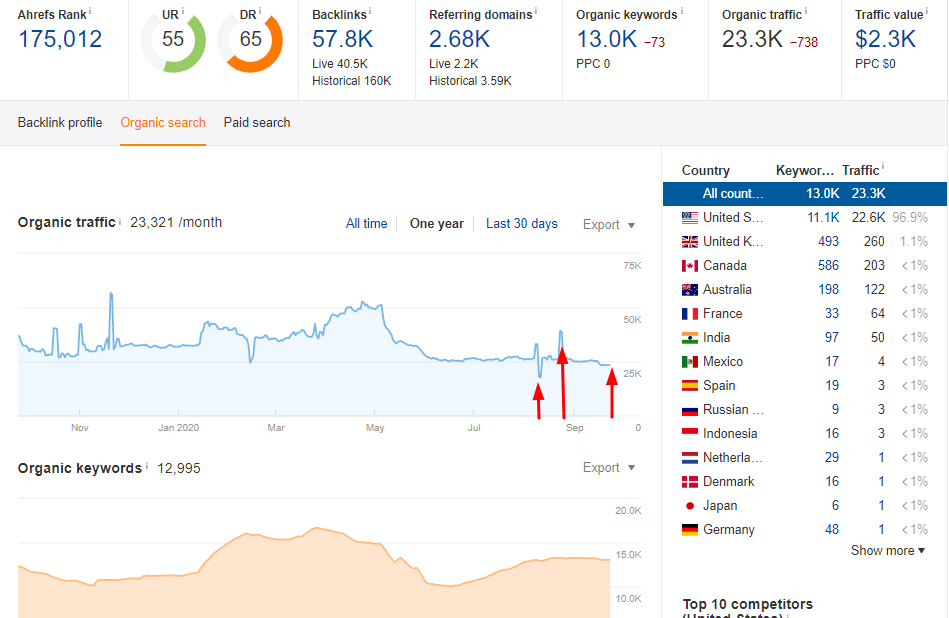This screenshot has height=618, width=949.
Task: Select the One year range
Action: tap(436, 223)
